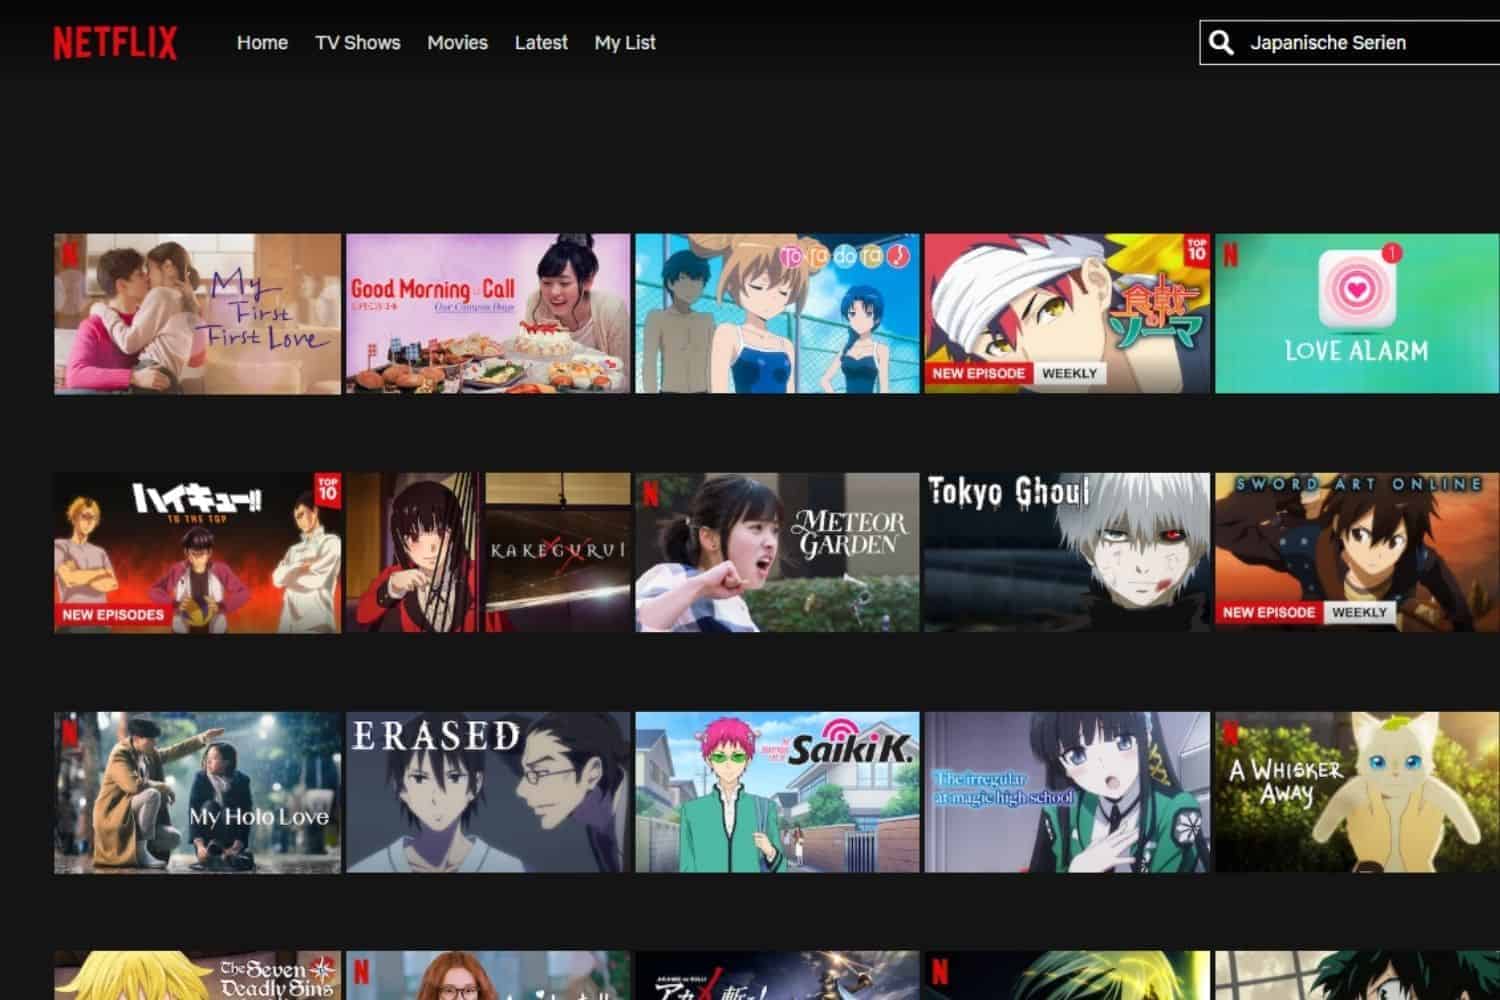Open the Food Wars thumbnail with New Episode badge
The height and width of the screenshot is (1000, 1500).
[x=1067, y=314]
